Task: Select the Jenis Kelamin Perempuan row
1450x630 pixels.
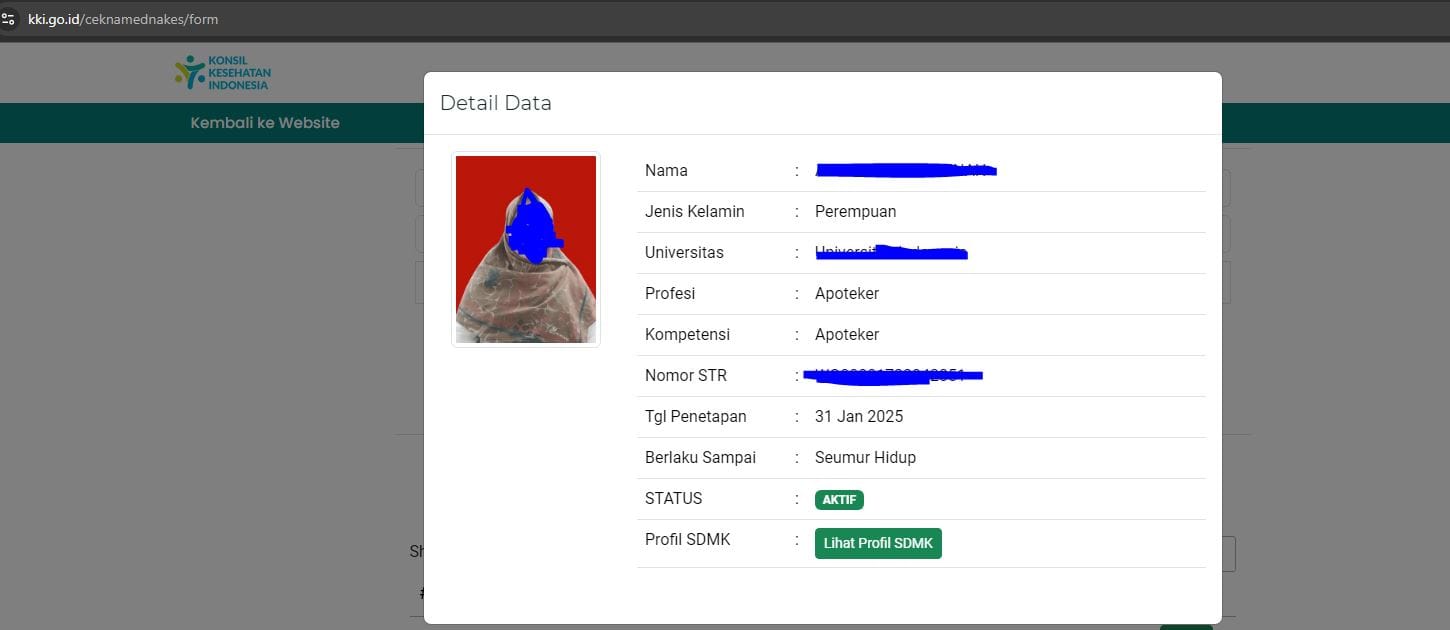Action: coord(855,211)
